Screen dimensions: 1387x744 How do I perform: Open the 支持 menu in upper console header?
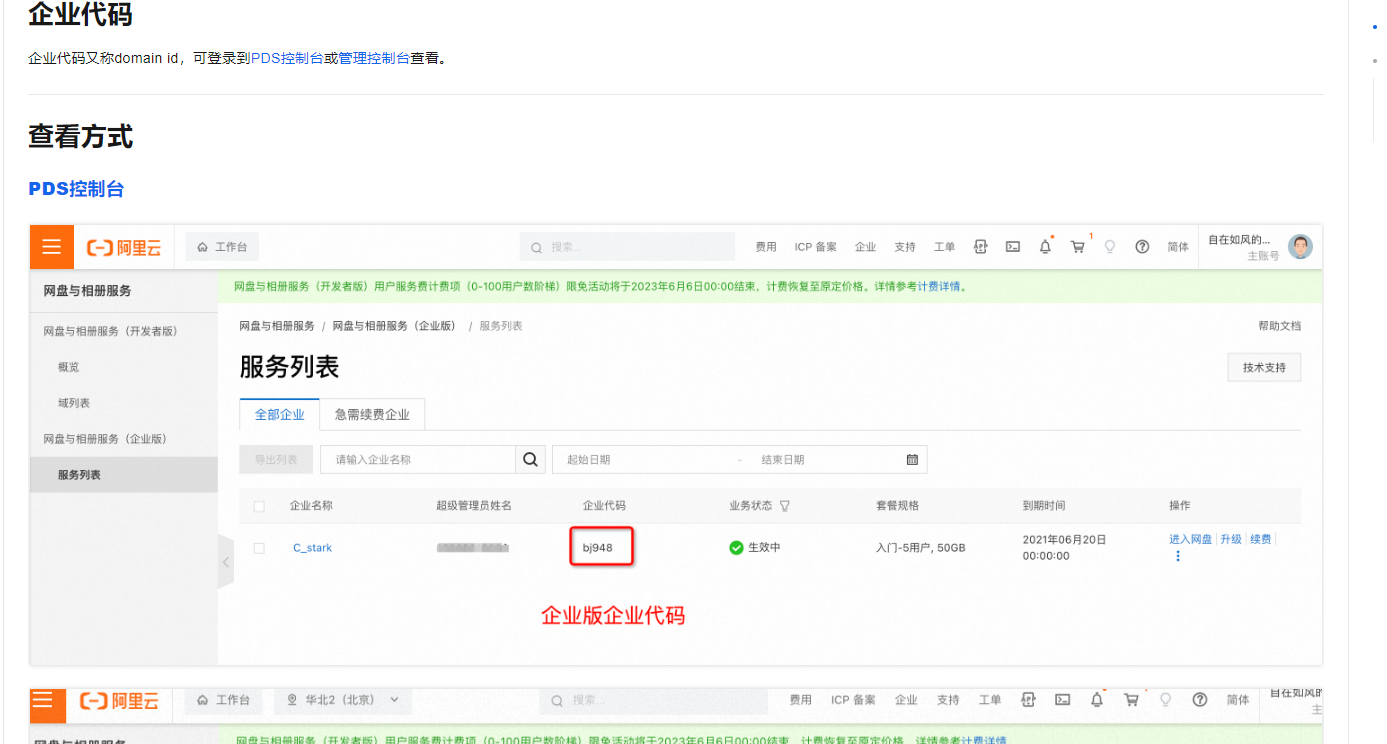tap(905, 247)
